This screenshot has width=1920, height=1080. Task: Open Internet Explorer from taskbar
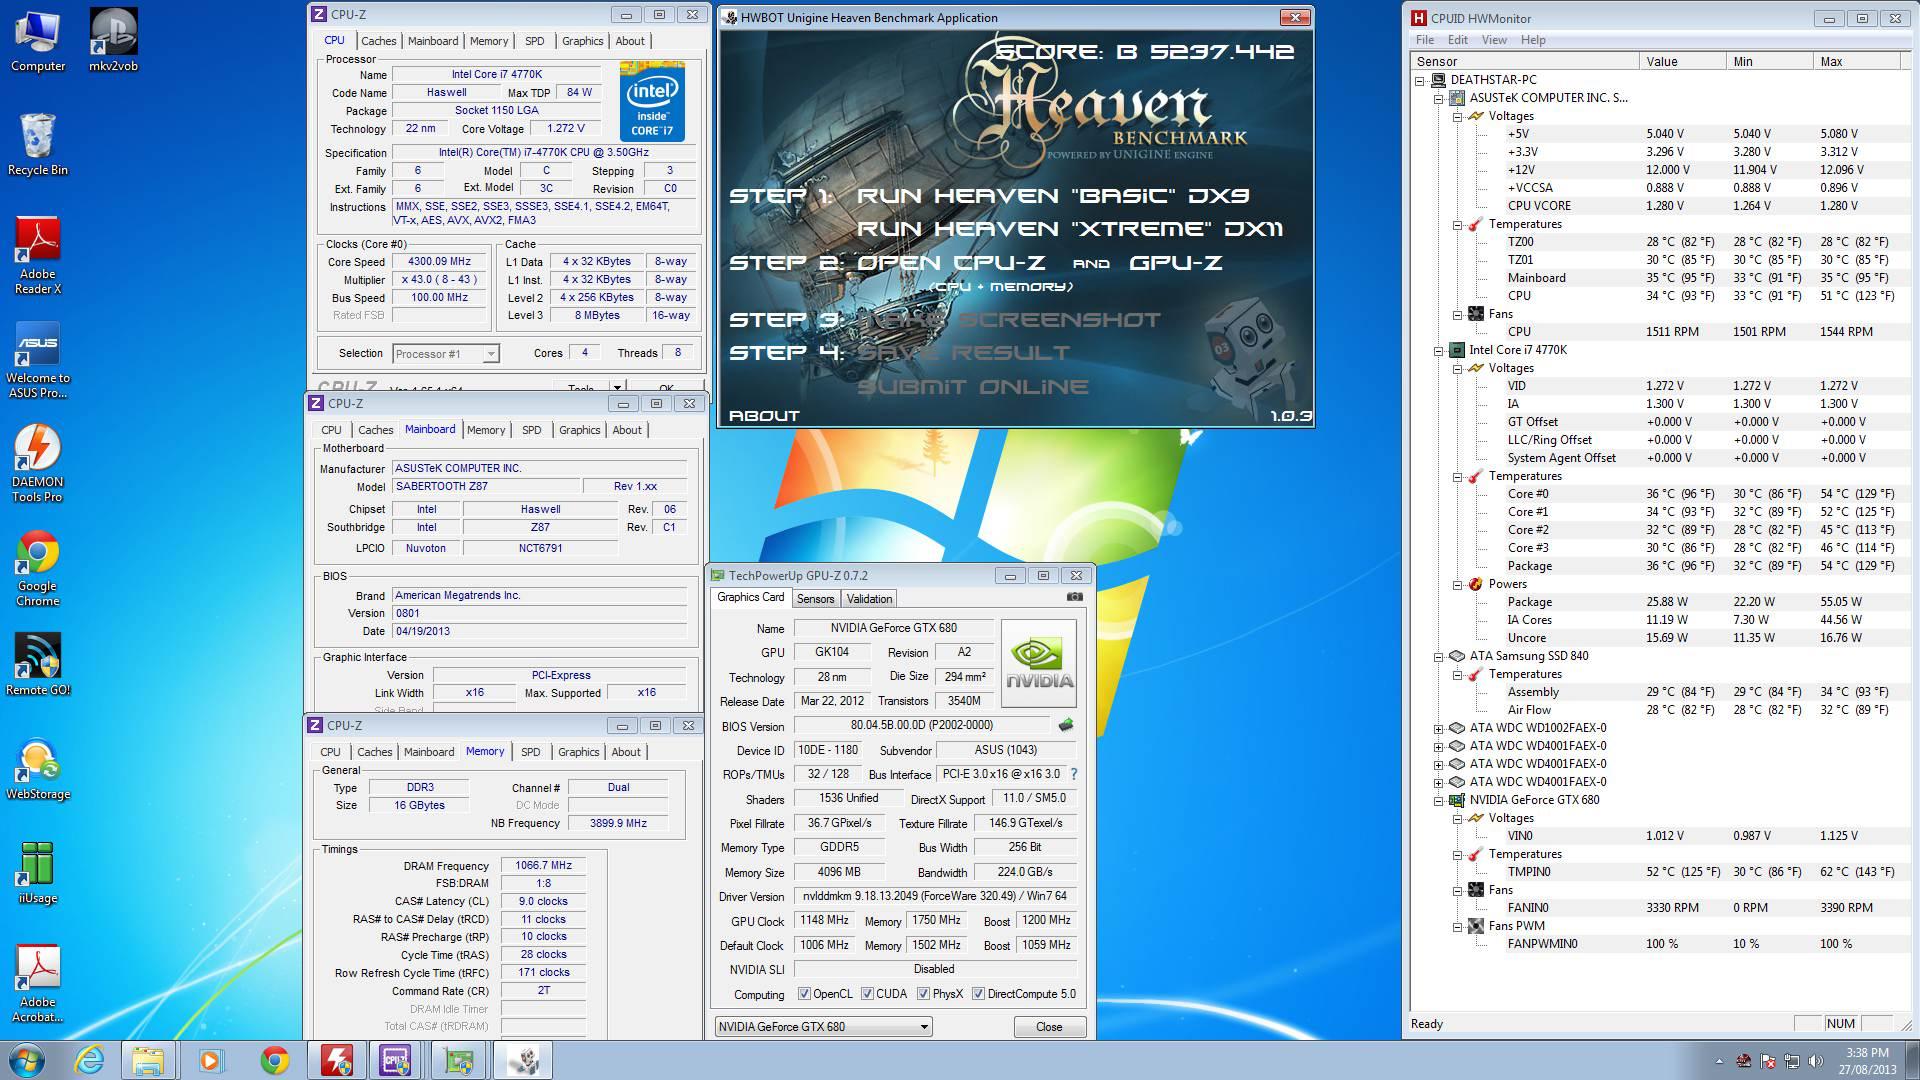coord(90,1060)
